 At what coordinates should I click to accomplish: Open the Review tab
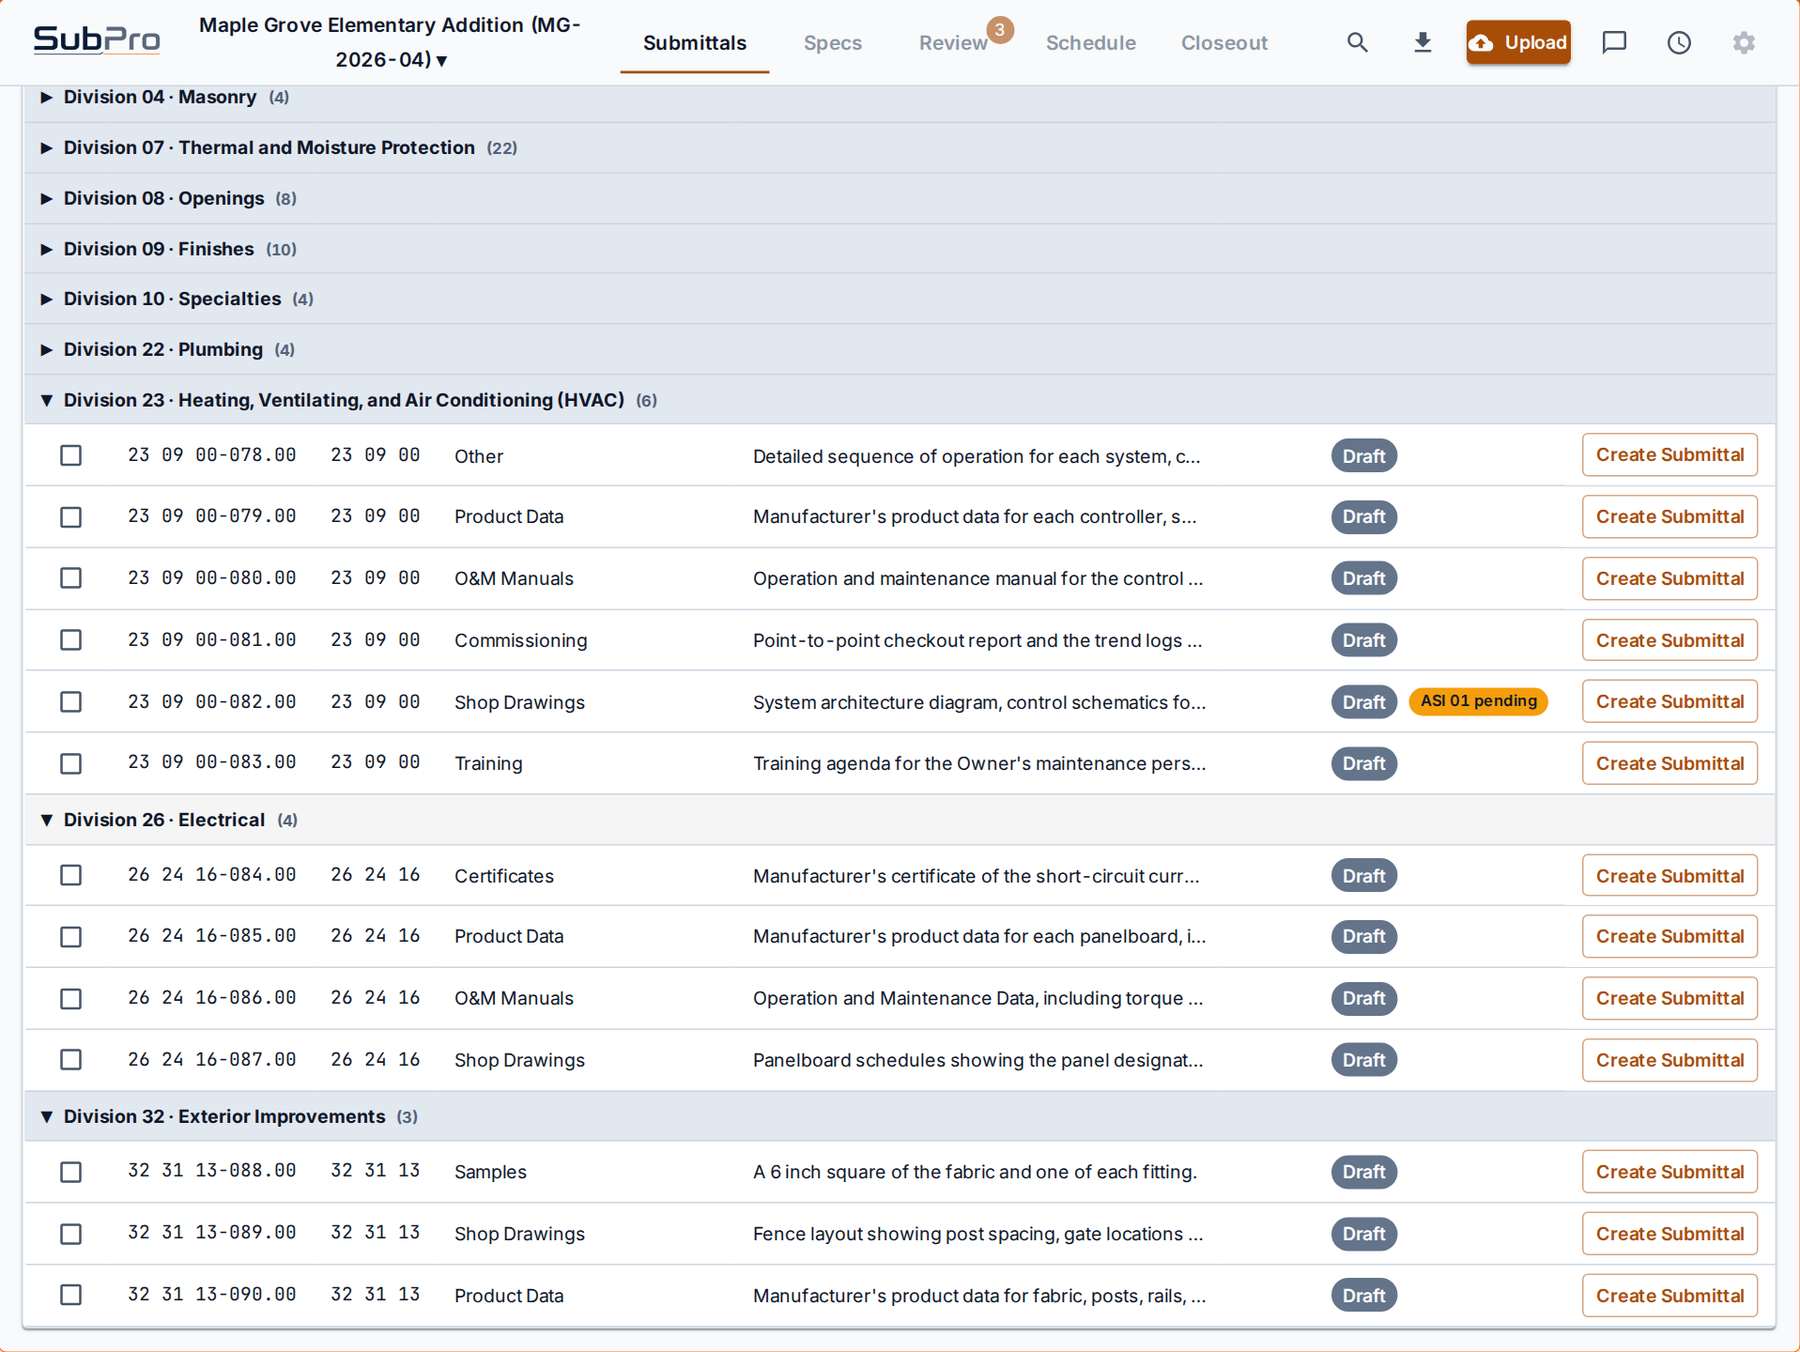coord(953,43)
